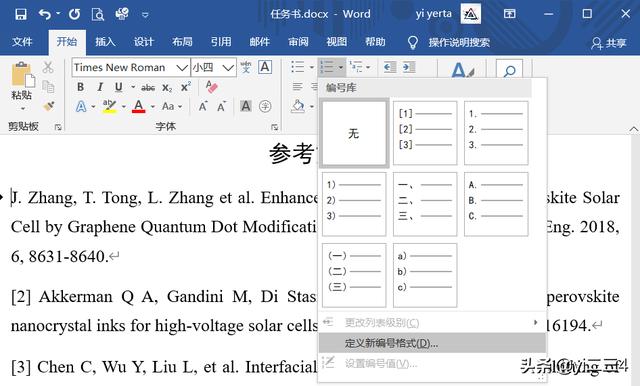The width and height of the screenshot is (640, 386).
Task: Open Print Preview from quick access toolbar
Action: pyautogui.click(x=98, y=15)
